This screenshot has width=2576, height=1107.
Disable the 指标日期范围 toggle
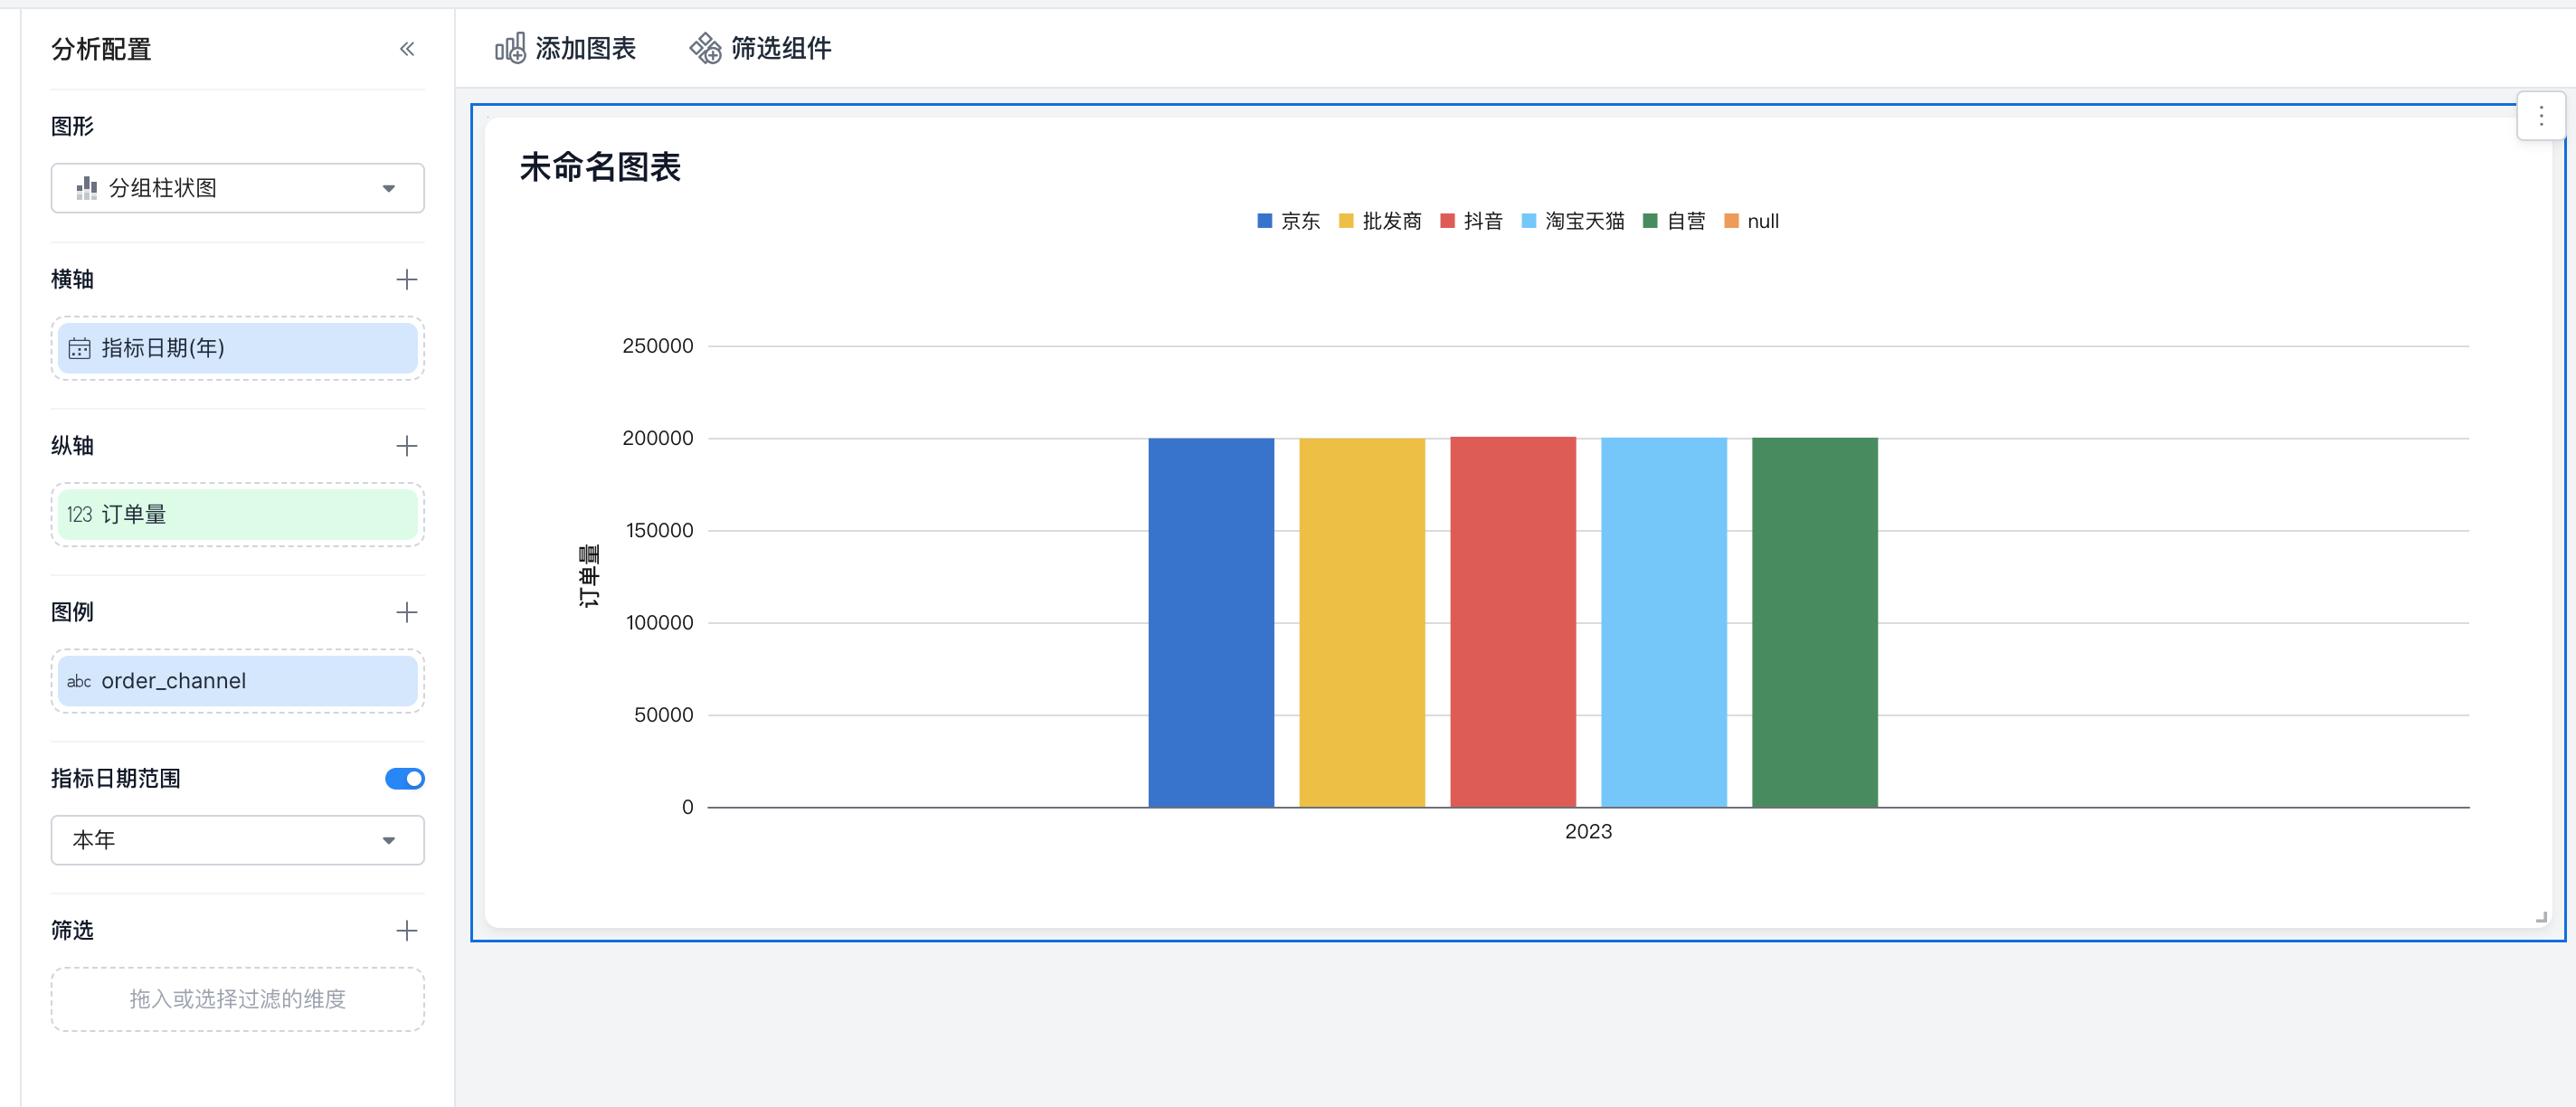click(404, 778)
